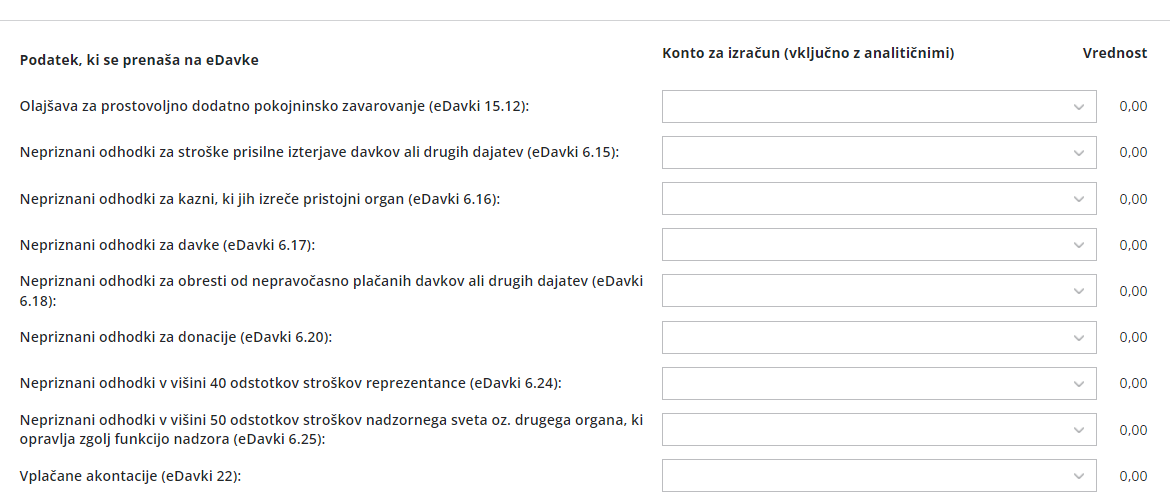Click the value 0,00 for eDavki 6.17
This screenshot has height=499, width=1170.
click(x=1133, y=245)
